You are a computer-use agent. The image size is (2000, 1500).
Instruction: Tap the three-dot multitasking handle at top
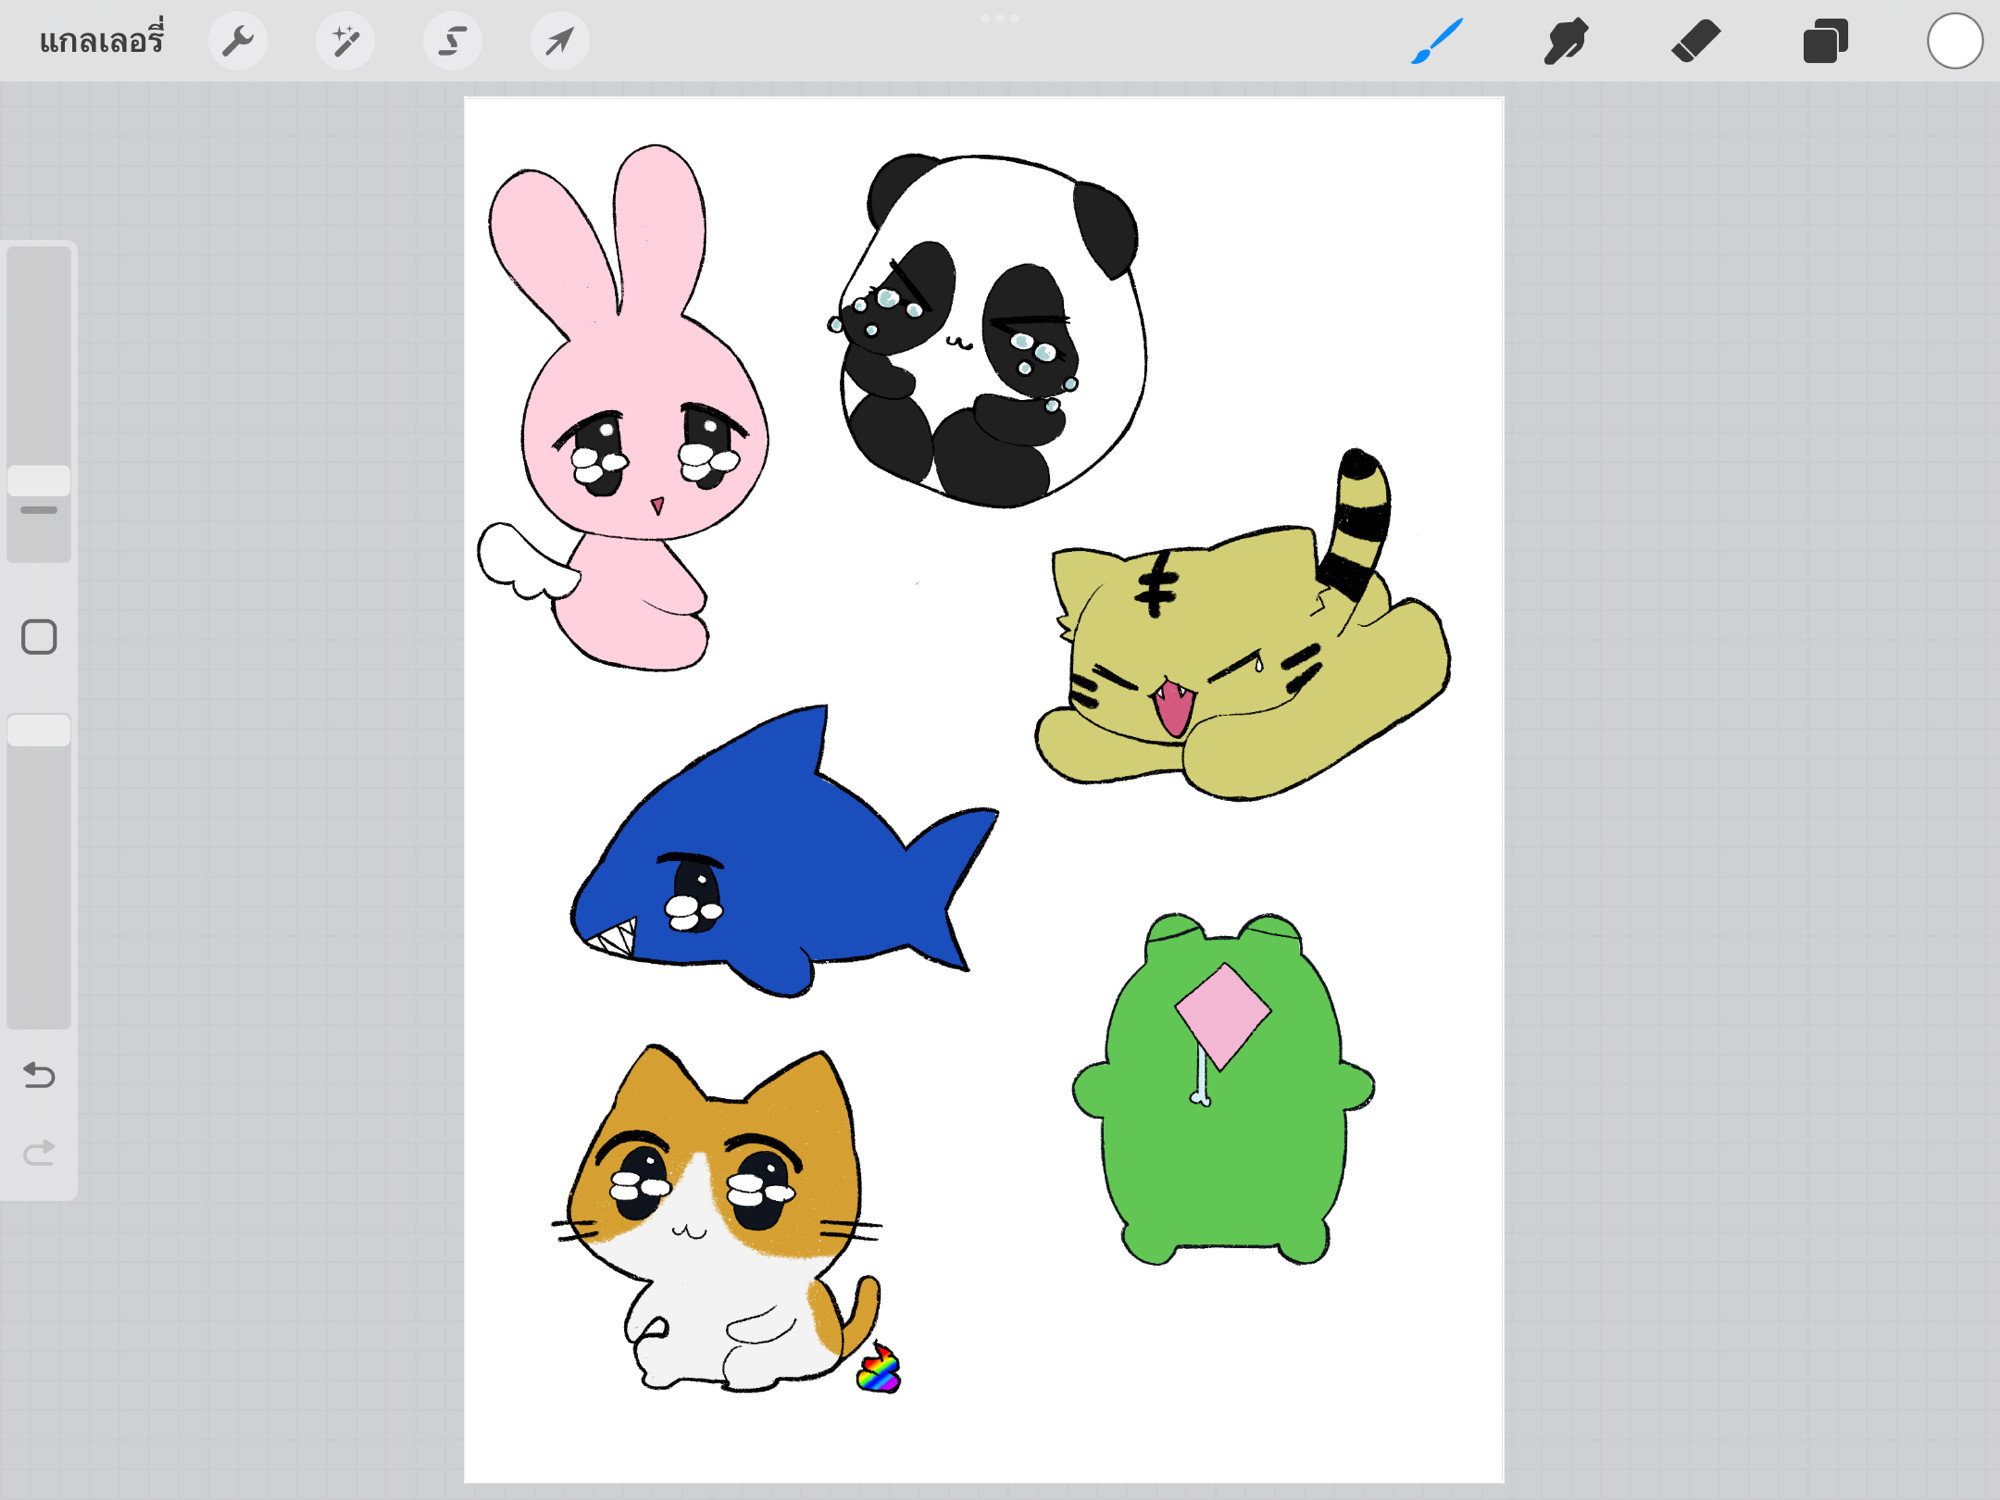[1000, 18]
